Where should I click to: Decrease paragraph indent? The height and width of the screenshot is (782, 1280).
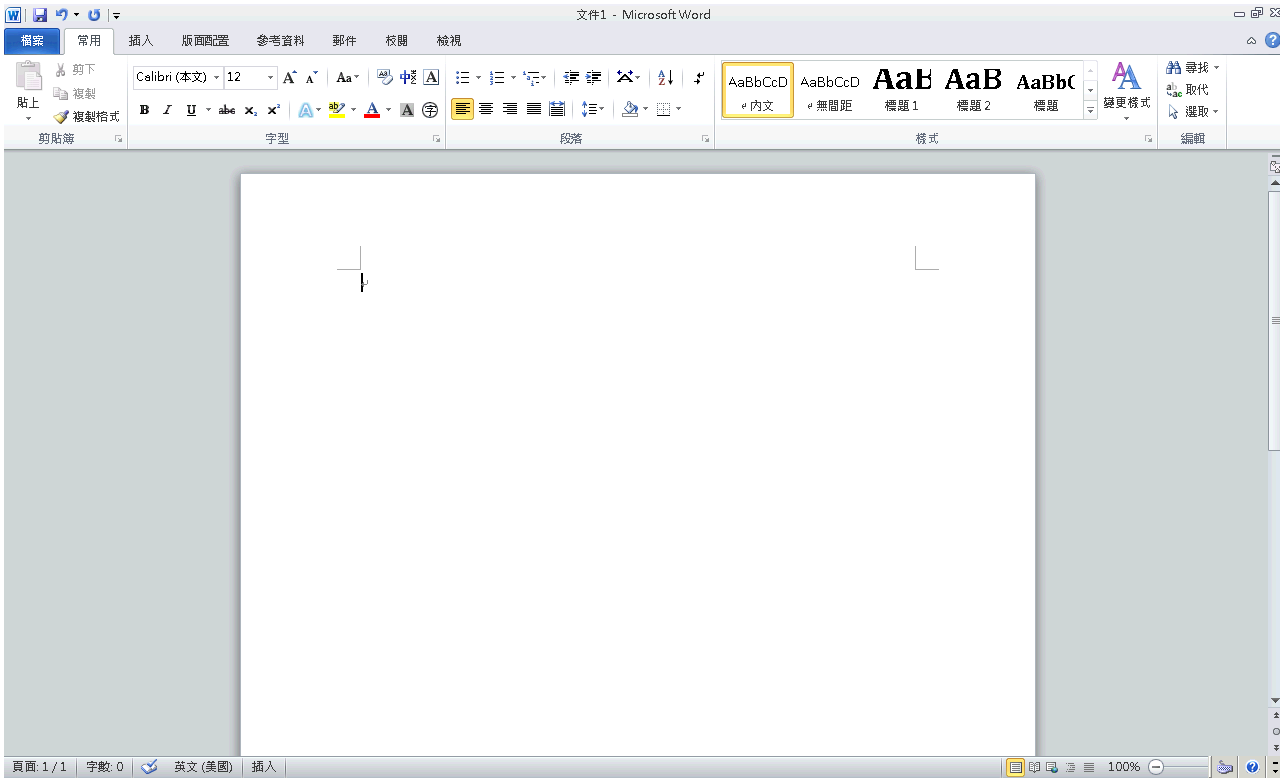(571, 77)
